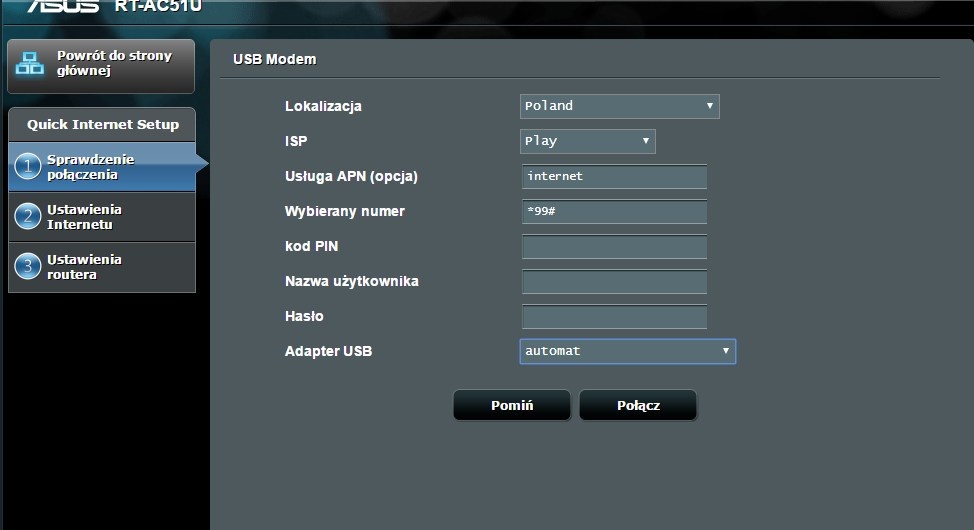Image resolution: width=974 pixels, height=530 pixels.
Task: Click the RT-AC51U model name
Action: click(158, 6)
